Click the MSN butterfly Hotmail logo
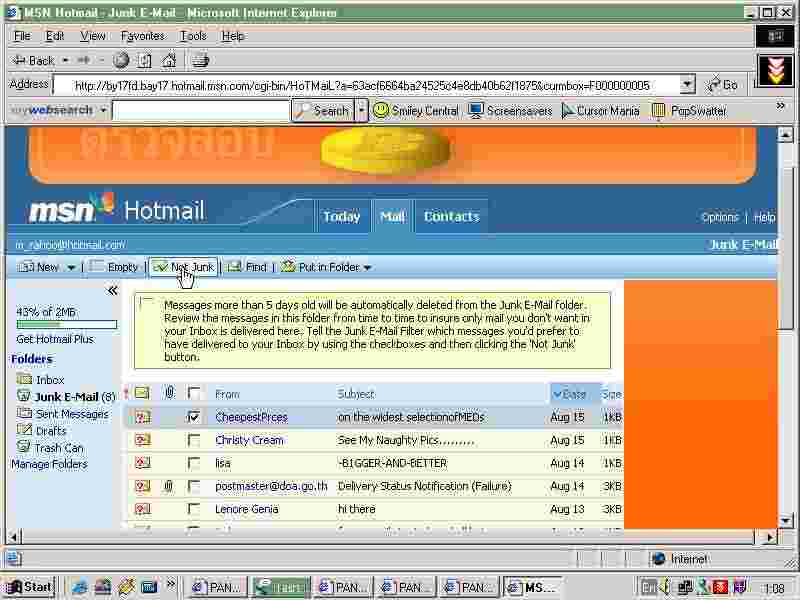800x600 pixels. pos(117,210)
